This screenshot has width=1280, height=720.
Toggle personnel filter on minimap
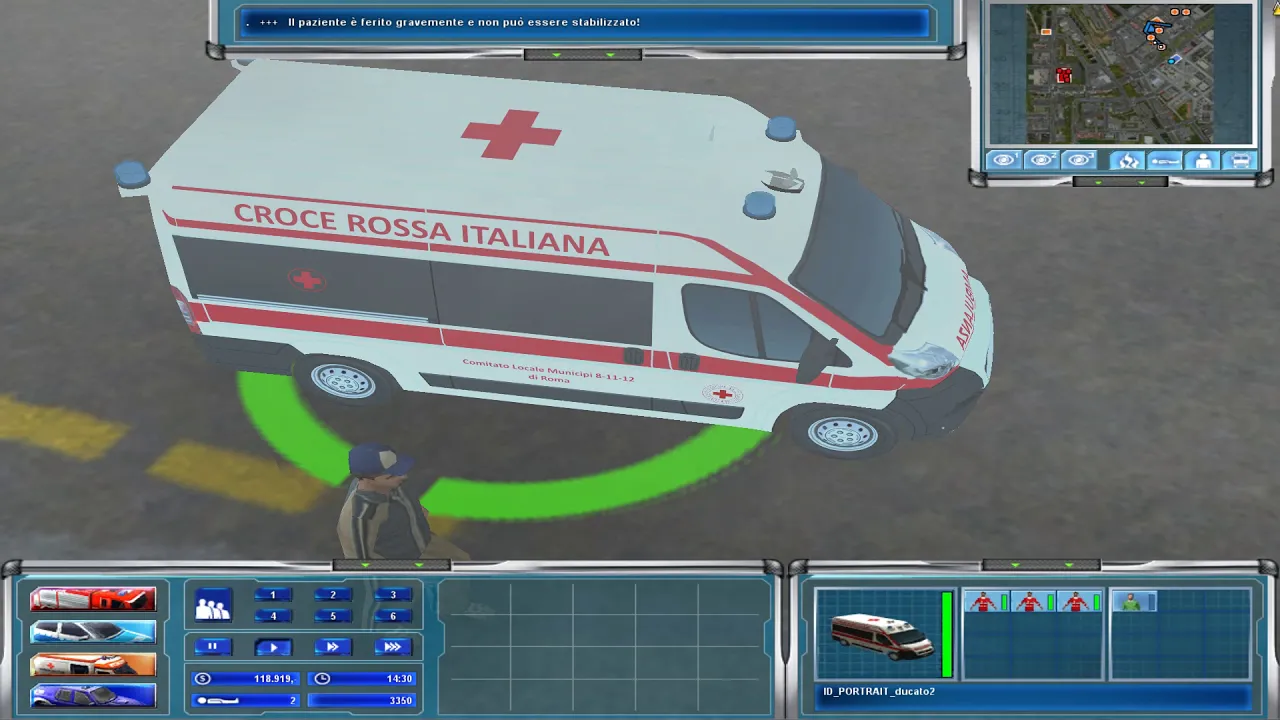[x=1203, y=160]
